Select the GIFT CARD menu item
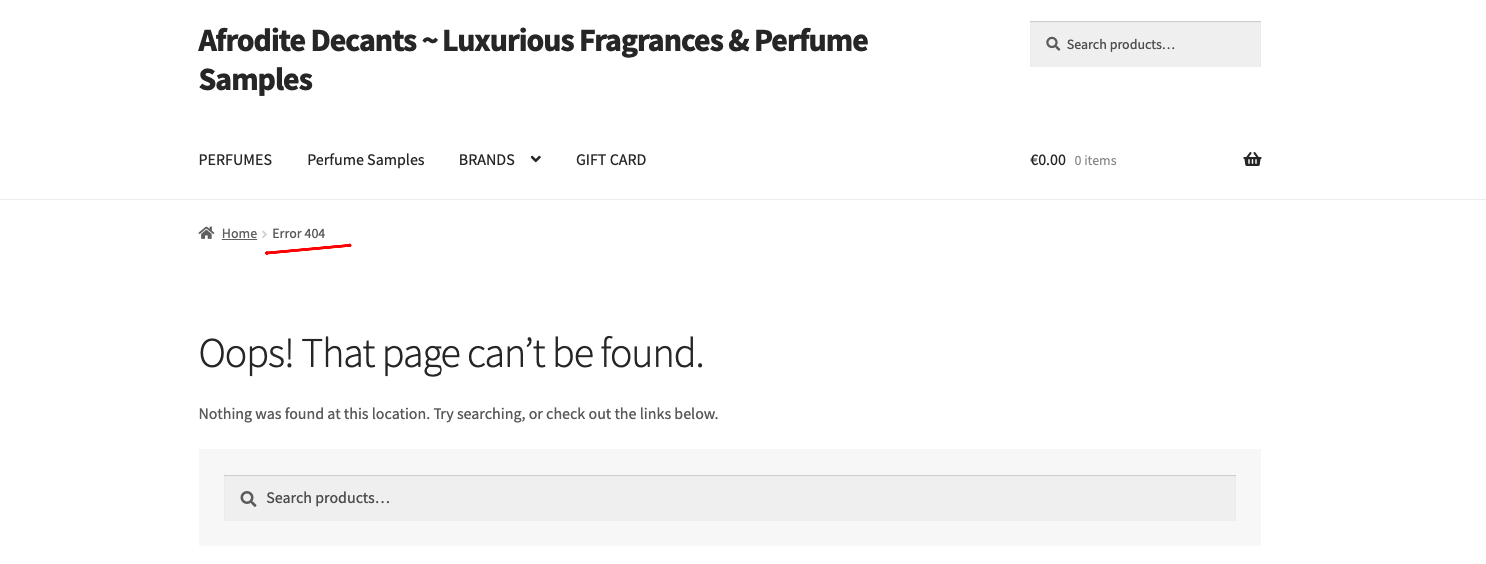Screen dimensions: 1486x564 tap(611, 160)
